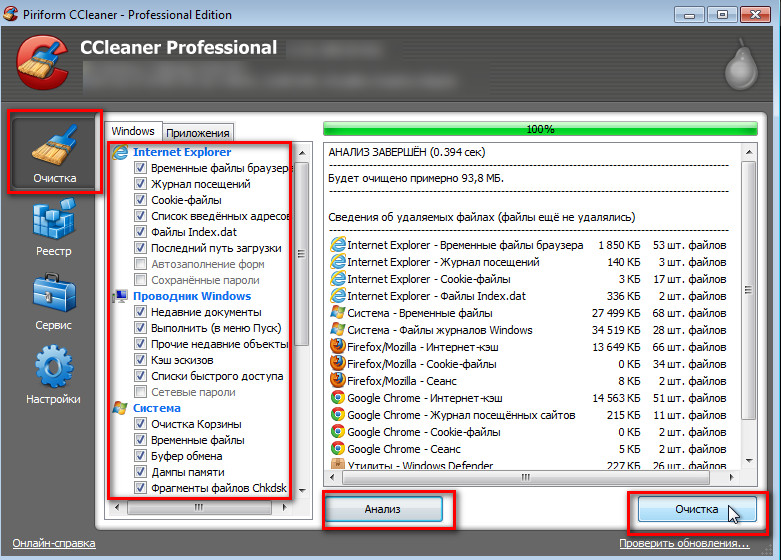Viewport: 781px width, 560px height.
Task: Open the Очистка (Cleaner) sidebar section
Action: click(x=55, y=153)
